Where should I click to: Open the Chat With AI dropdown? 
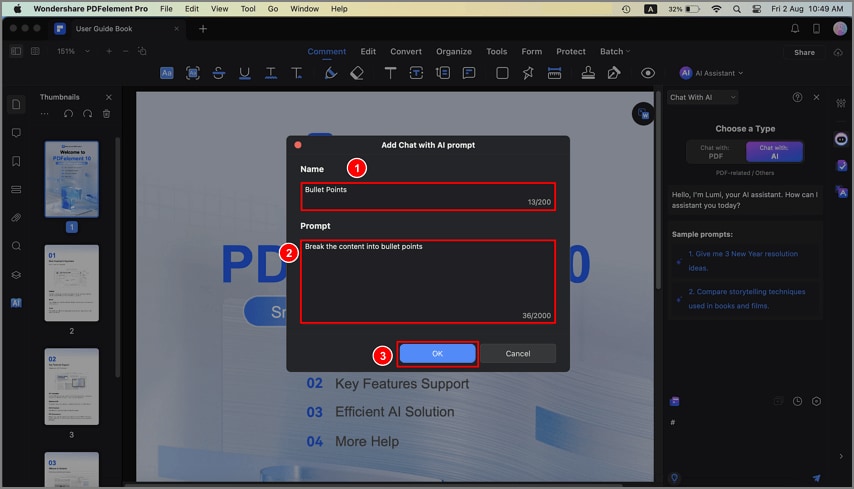(703, 97)
